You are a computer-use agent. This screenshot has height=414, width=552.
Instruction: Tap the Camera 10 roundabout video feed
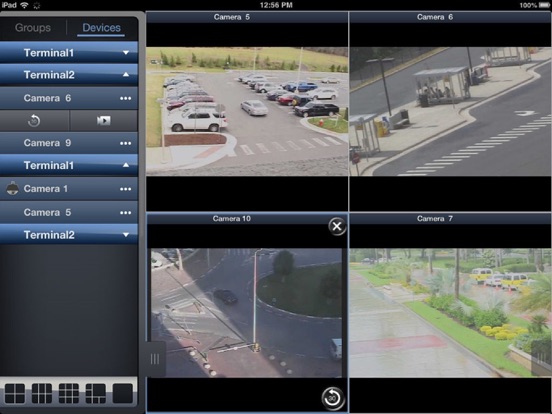(x=246, y=313)
